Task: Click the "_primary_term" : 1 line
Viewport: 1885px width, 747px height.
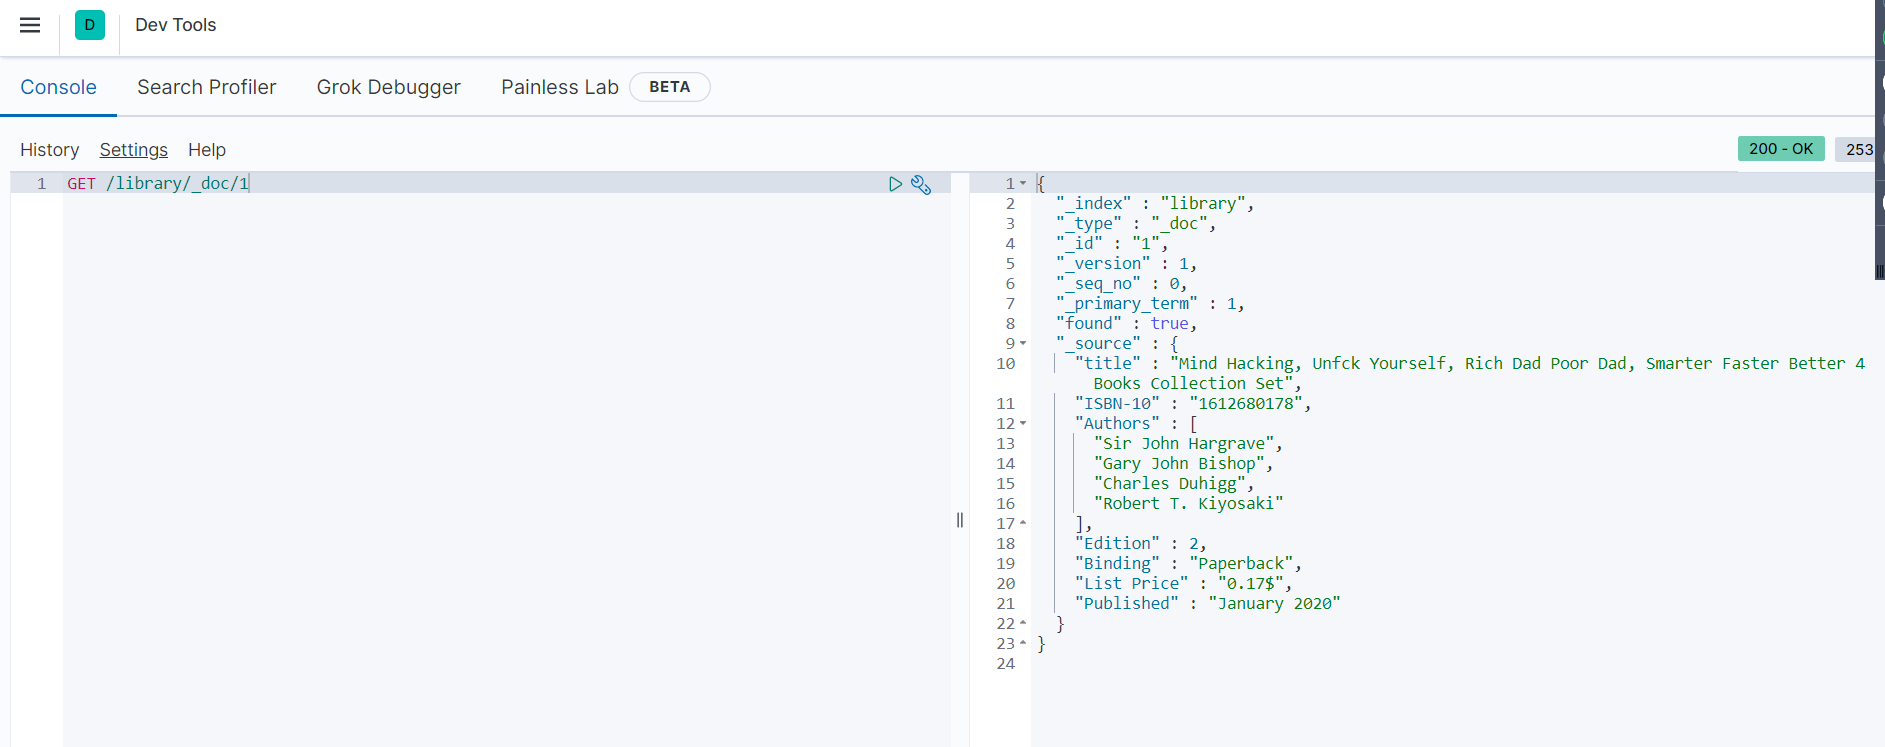Action: [1150, 304]
